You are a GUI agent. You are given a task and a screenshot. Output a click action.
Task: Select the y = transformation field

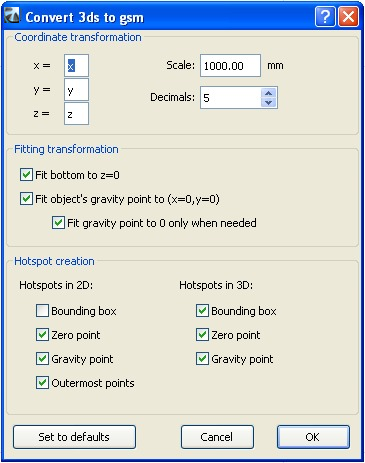(76, 90)
